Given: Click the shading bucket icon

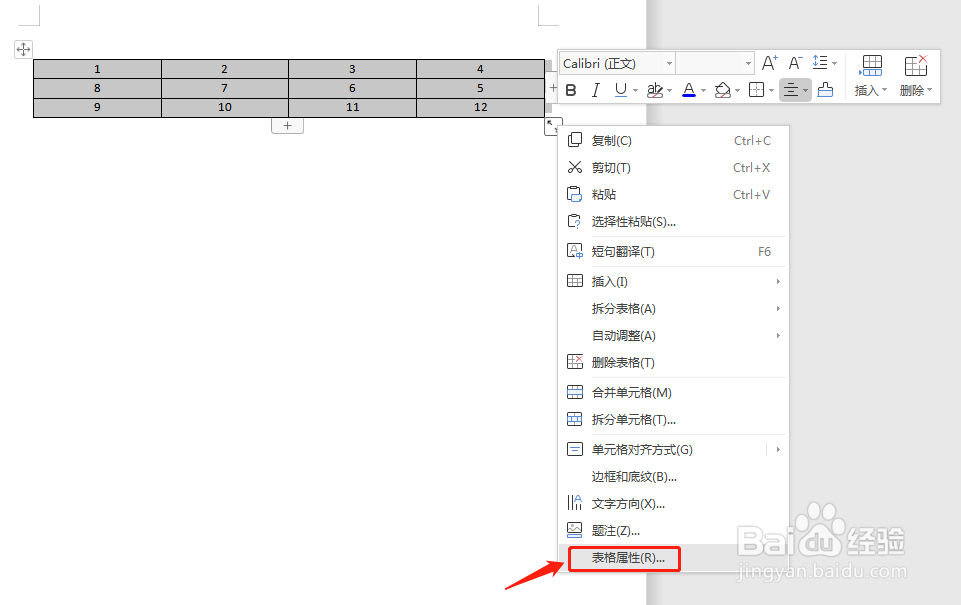Looking at the screenshot, I should pyautogui.click(x=723, y=90).
